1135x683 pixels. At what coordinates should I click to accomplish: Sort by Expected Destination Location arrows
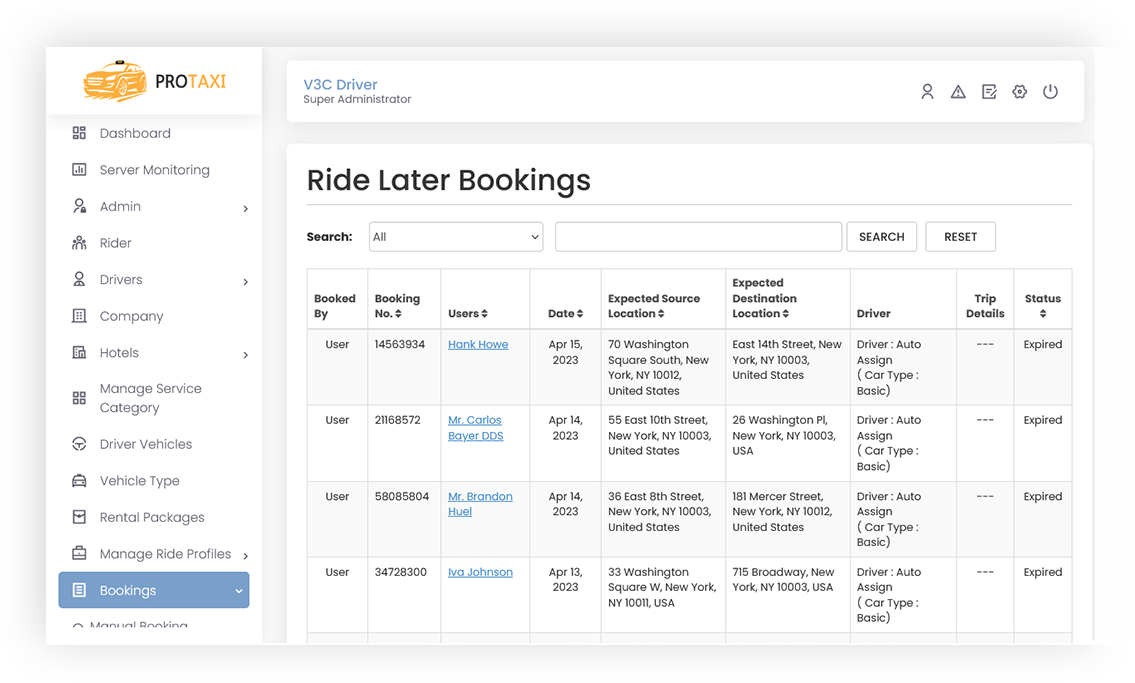[x=785, y=314]
